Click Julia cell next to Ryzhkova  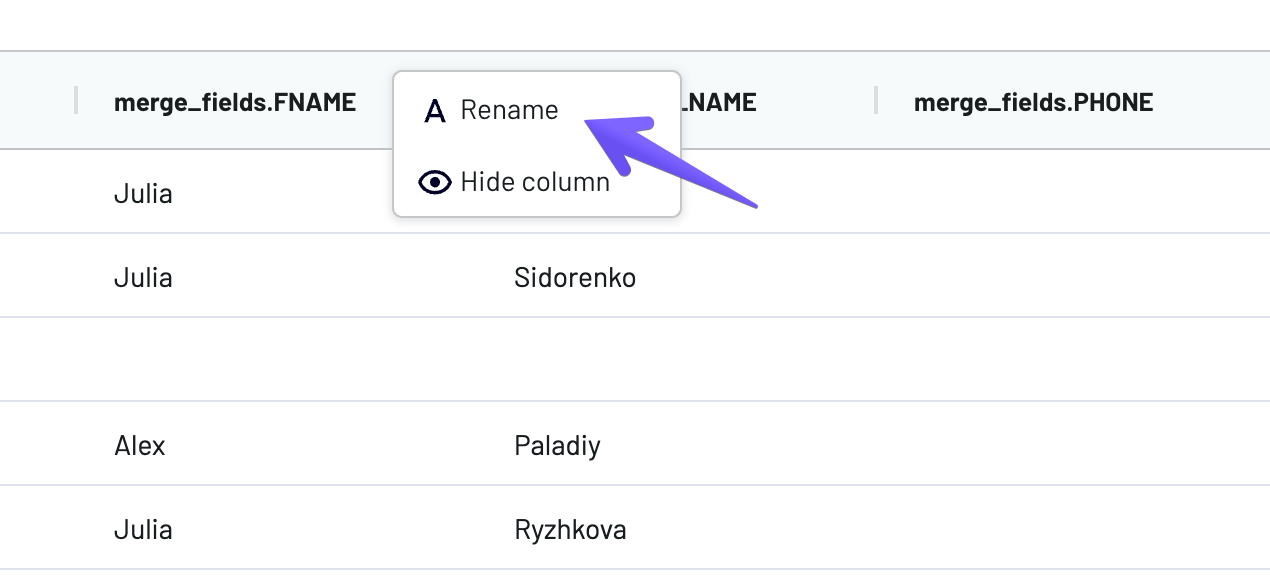[x=143, y=529]
